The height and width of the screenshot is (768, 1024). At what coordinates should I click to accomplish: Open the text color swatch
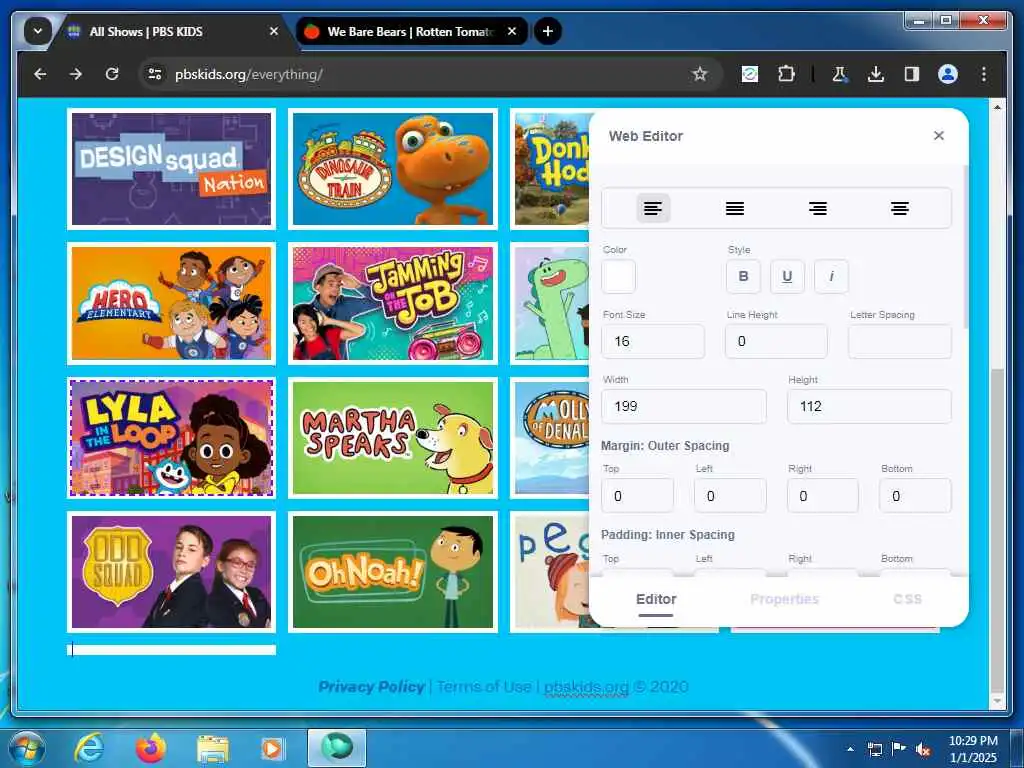[x=618, y=276]
